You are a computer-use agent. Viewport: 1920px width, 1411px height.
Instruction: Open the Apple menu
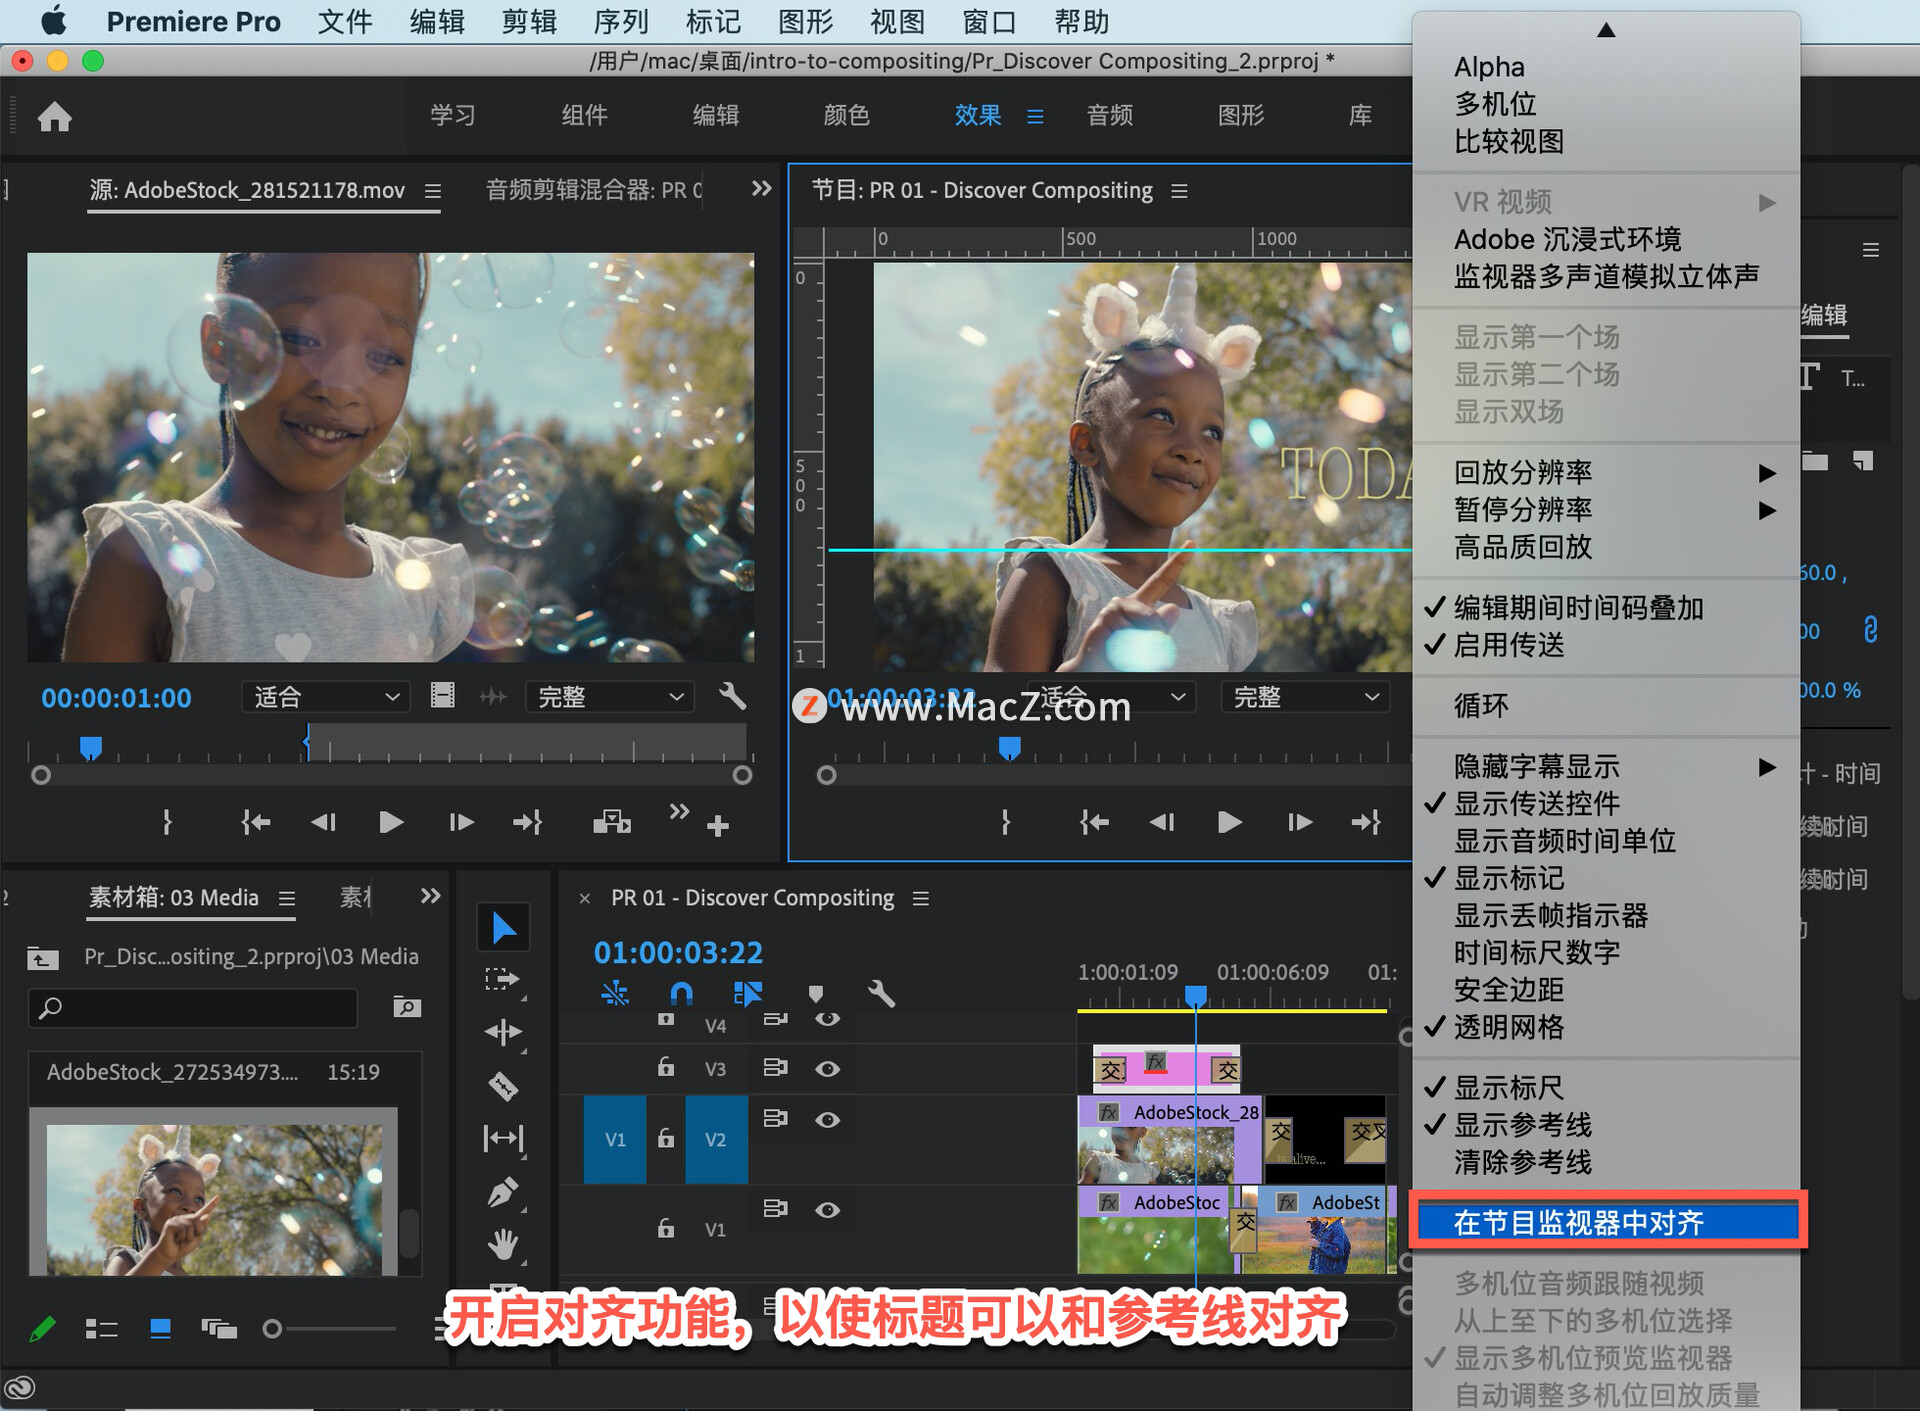coord(52,21)
